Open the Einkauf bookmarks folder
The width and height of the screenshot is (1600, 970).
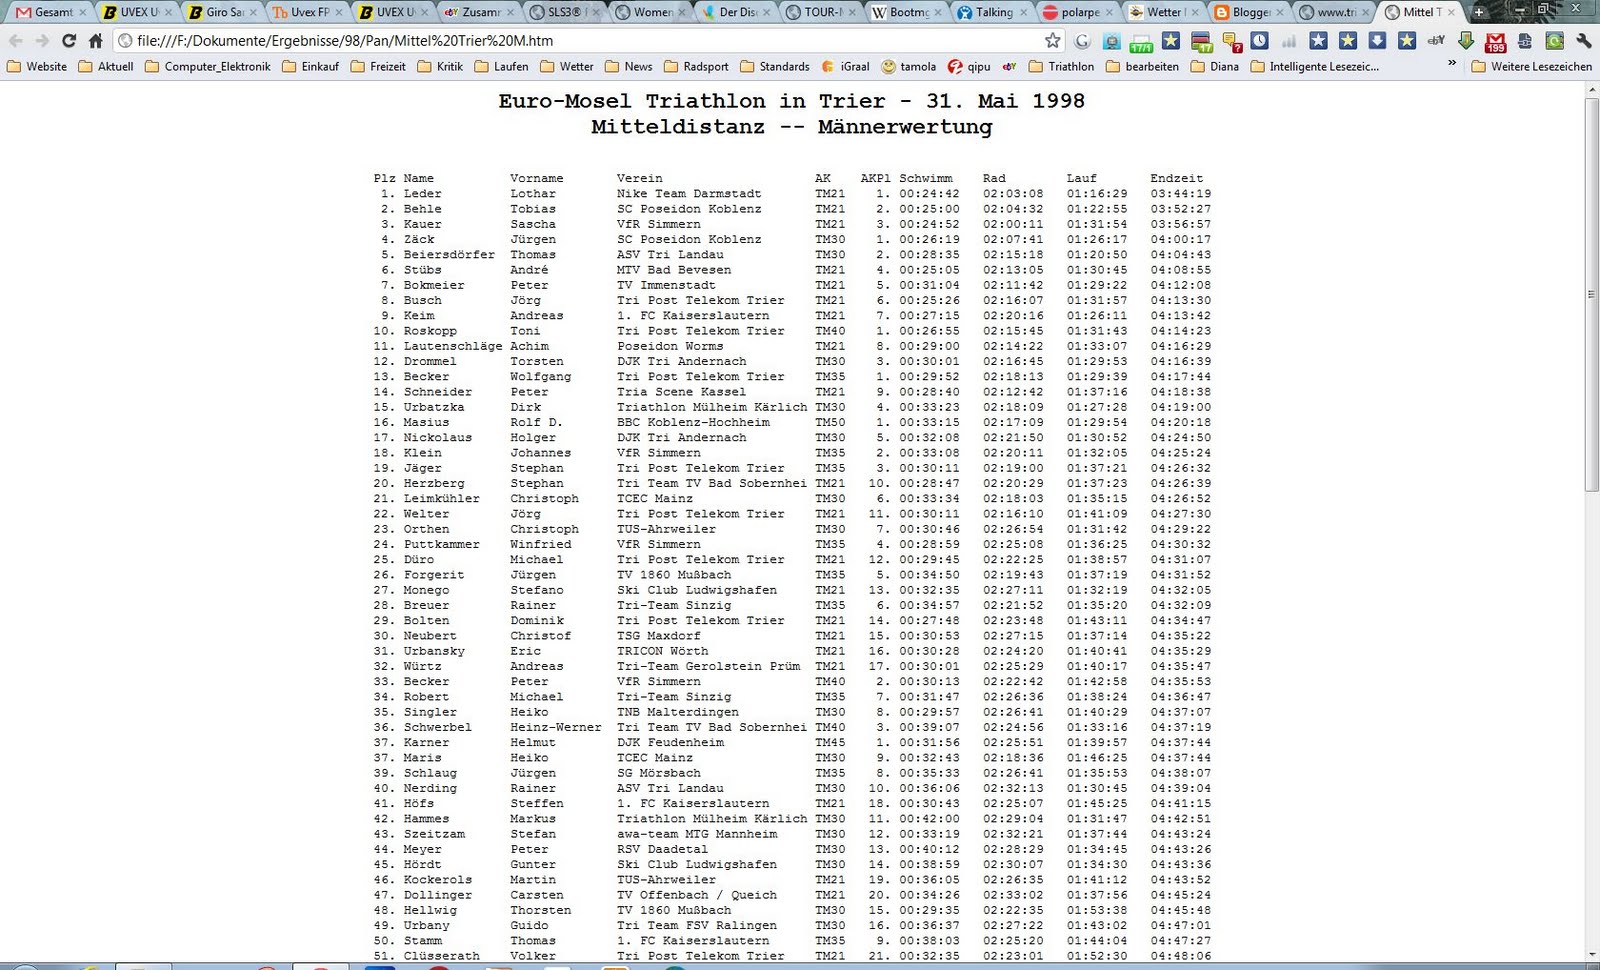(311, 67)
